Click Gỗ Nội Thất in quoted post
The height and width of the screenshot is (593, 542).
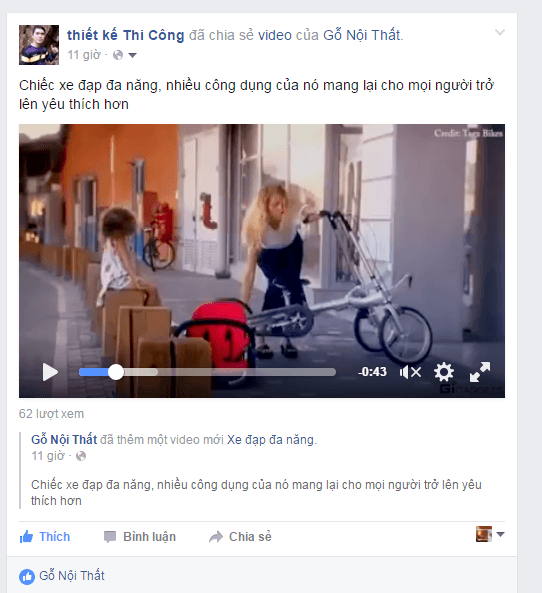64,440
